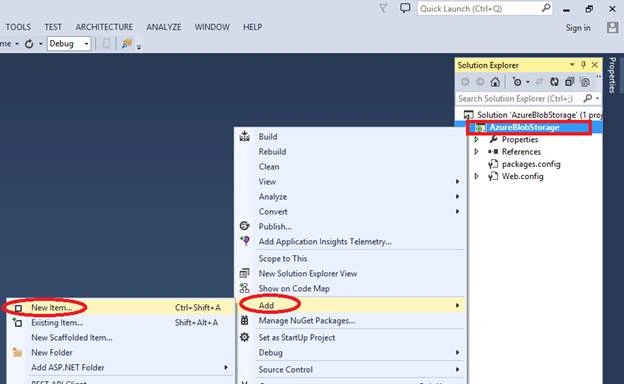Select the AzureBlobStorage project node

click(x=524, y=127)
